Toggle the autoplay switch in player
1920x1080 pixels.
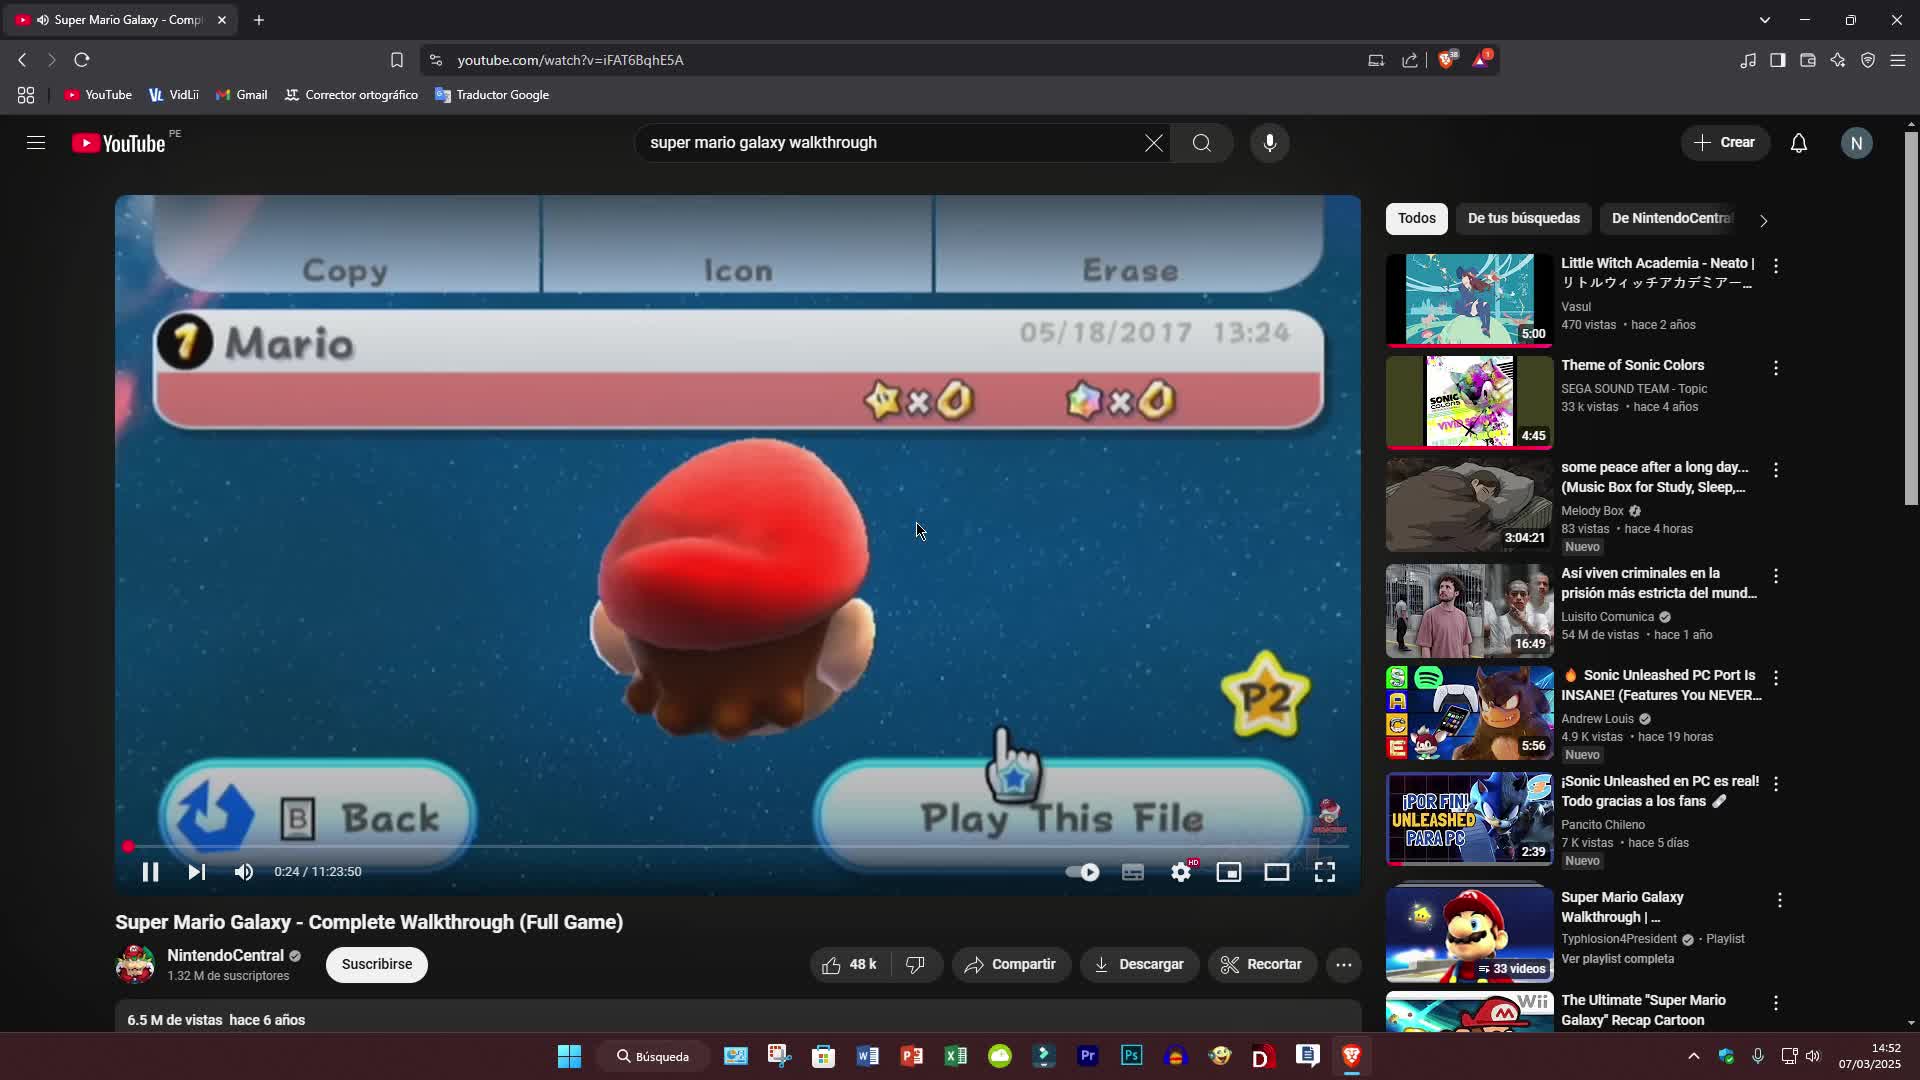tap(1082, 872)
